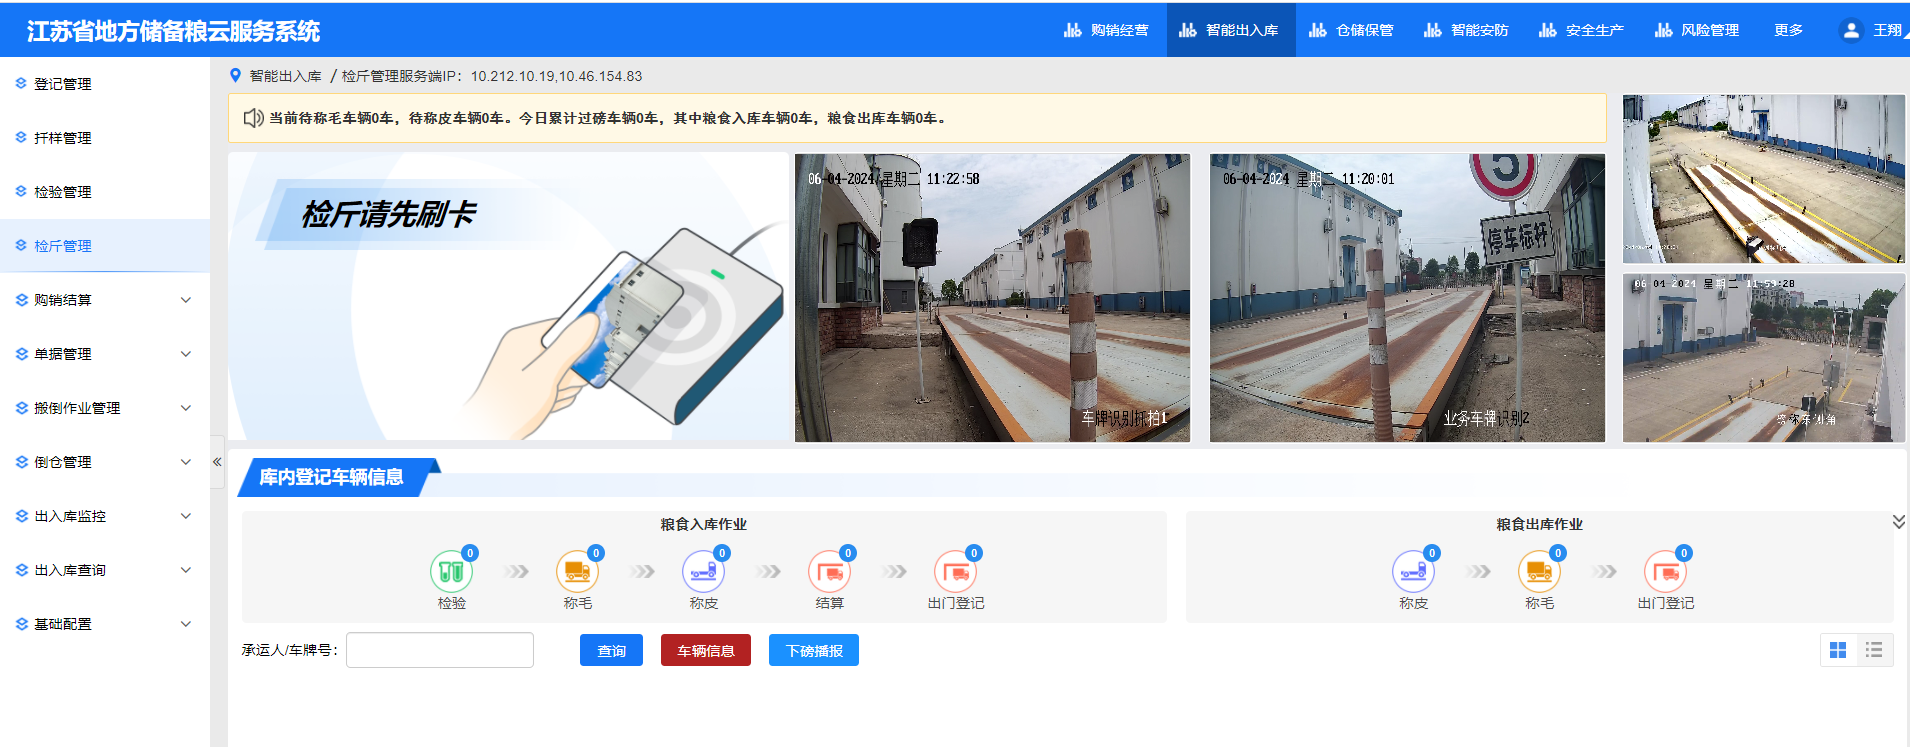Switch to list view layout
Screen dimensions: 1910x747
(1874, 650)
